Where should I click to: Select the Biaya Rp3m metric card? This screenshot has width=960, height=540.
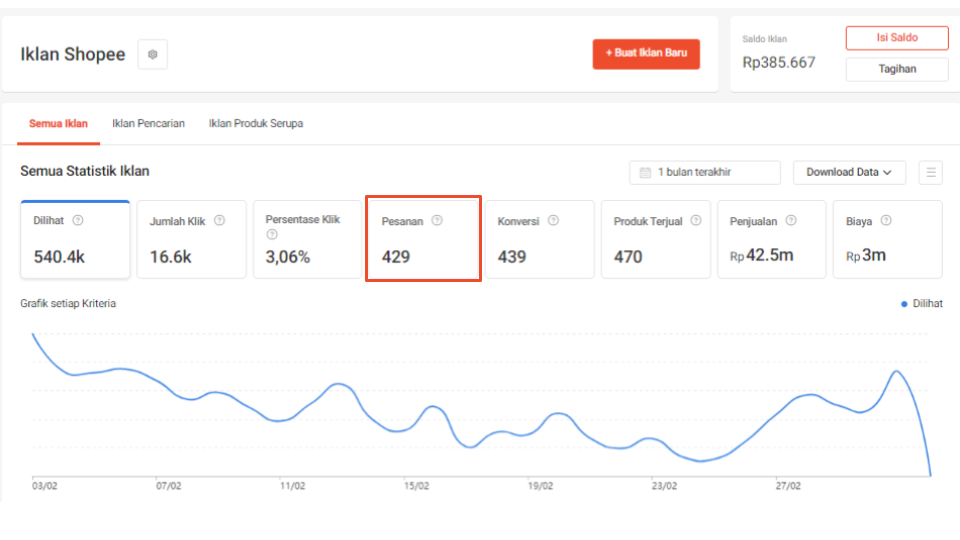888,239
